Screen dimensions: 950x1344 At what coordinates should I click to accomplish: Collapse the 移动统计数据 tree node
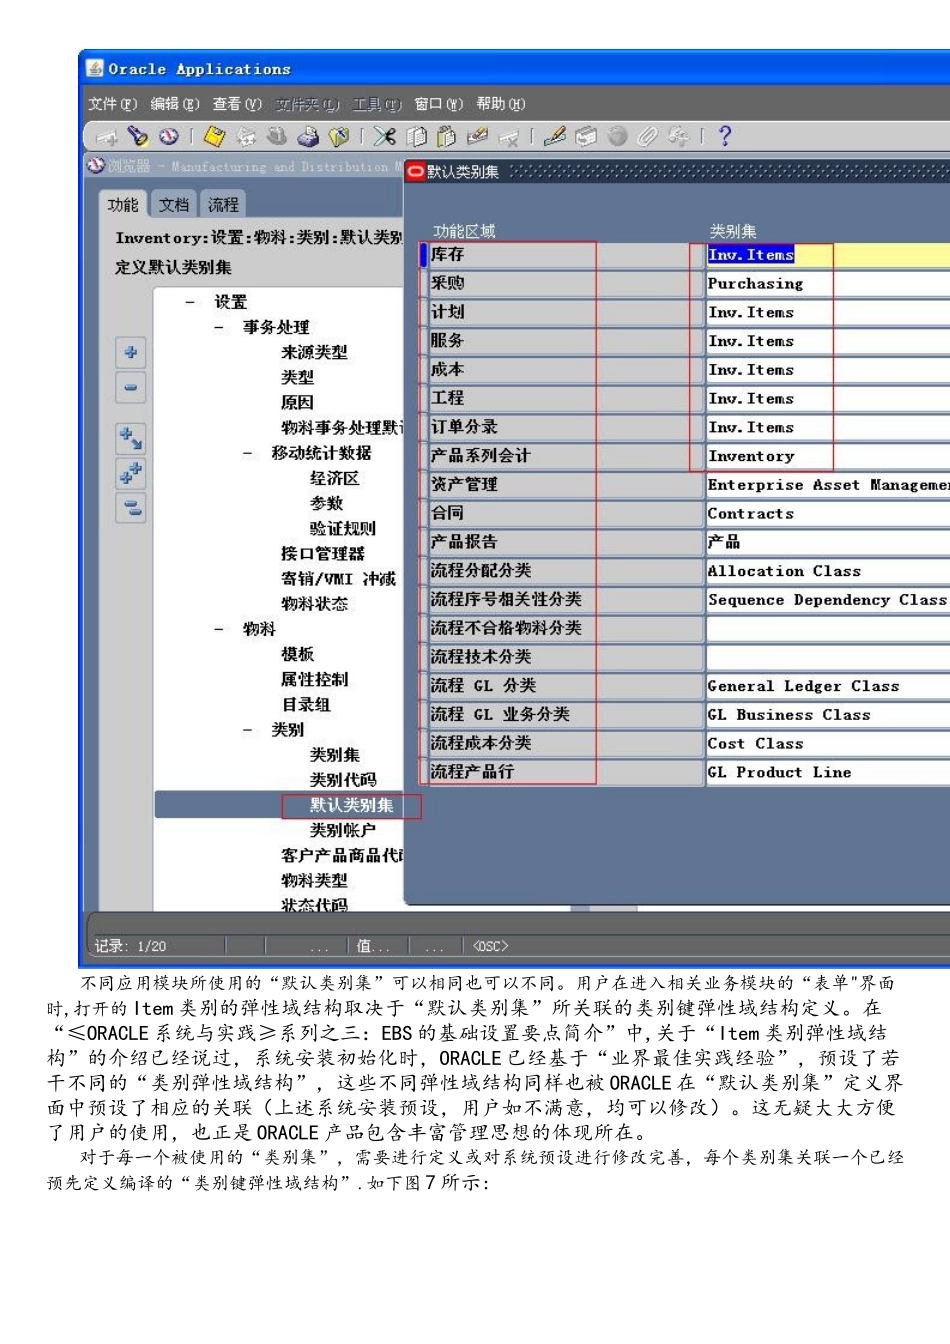point(248,453)
